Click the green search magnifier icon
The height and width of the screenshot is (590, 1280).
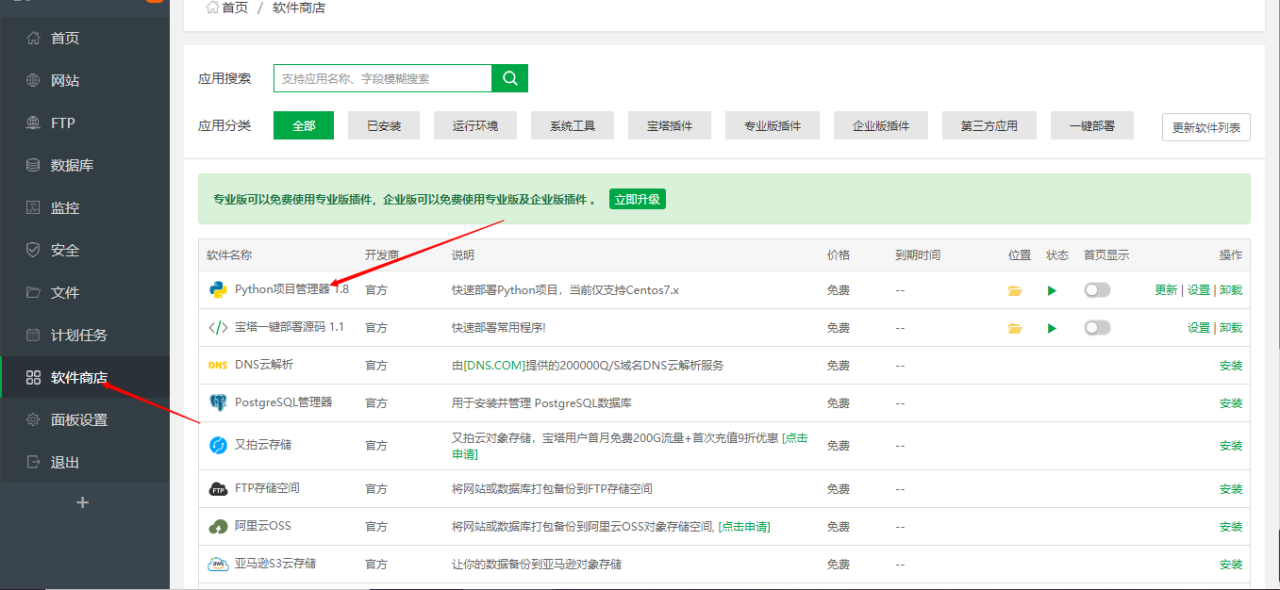tap(509, 78)
